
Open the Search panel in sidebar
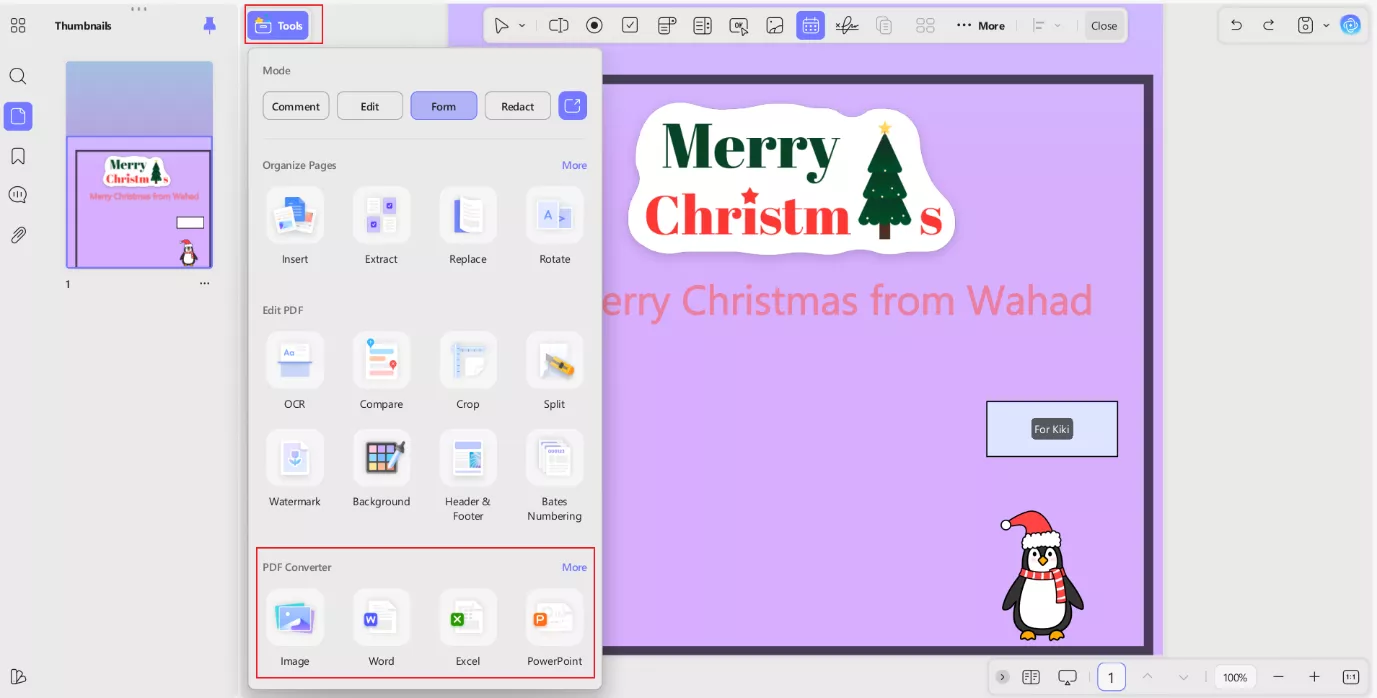click(18, 76)
